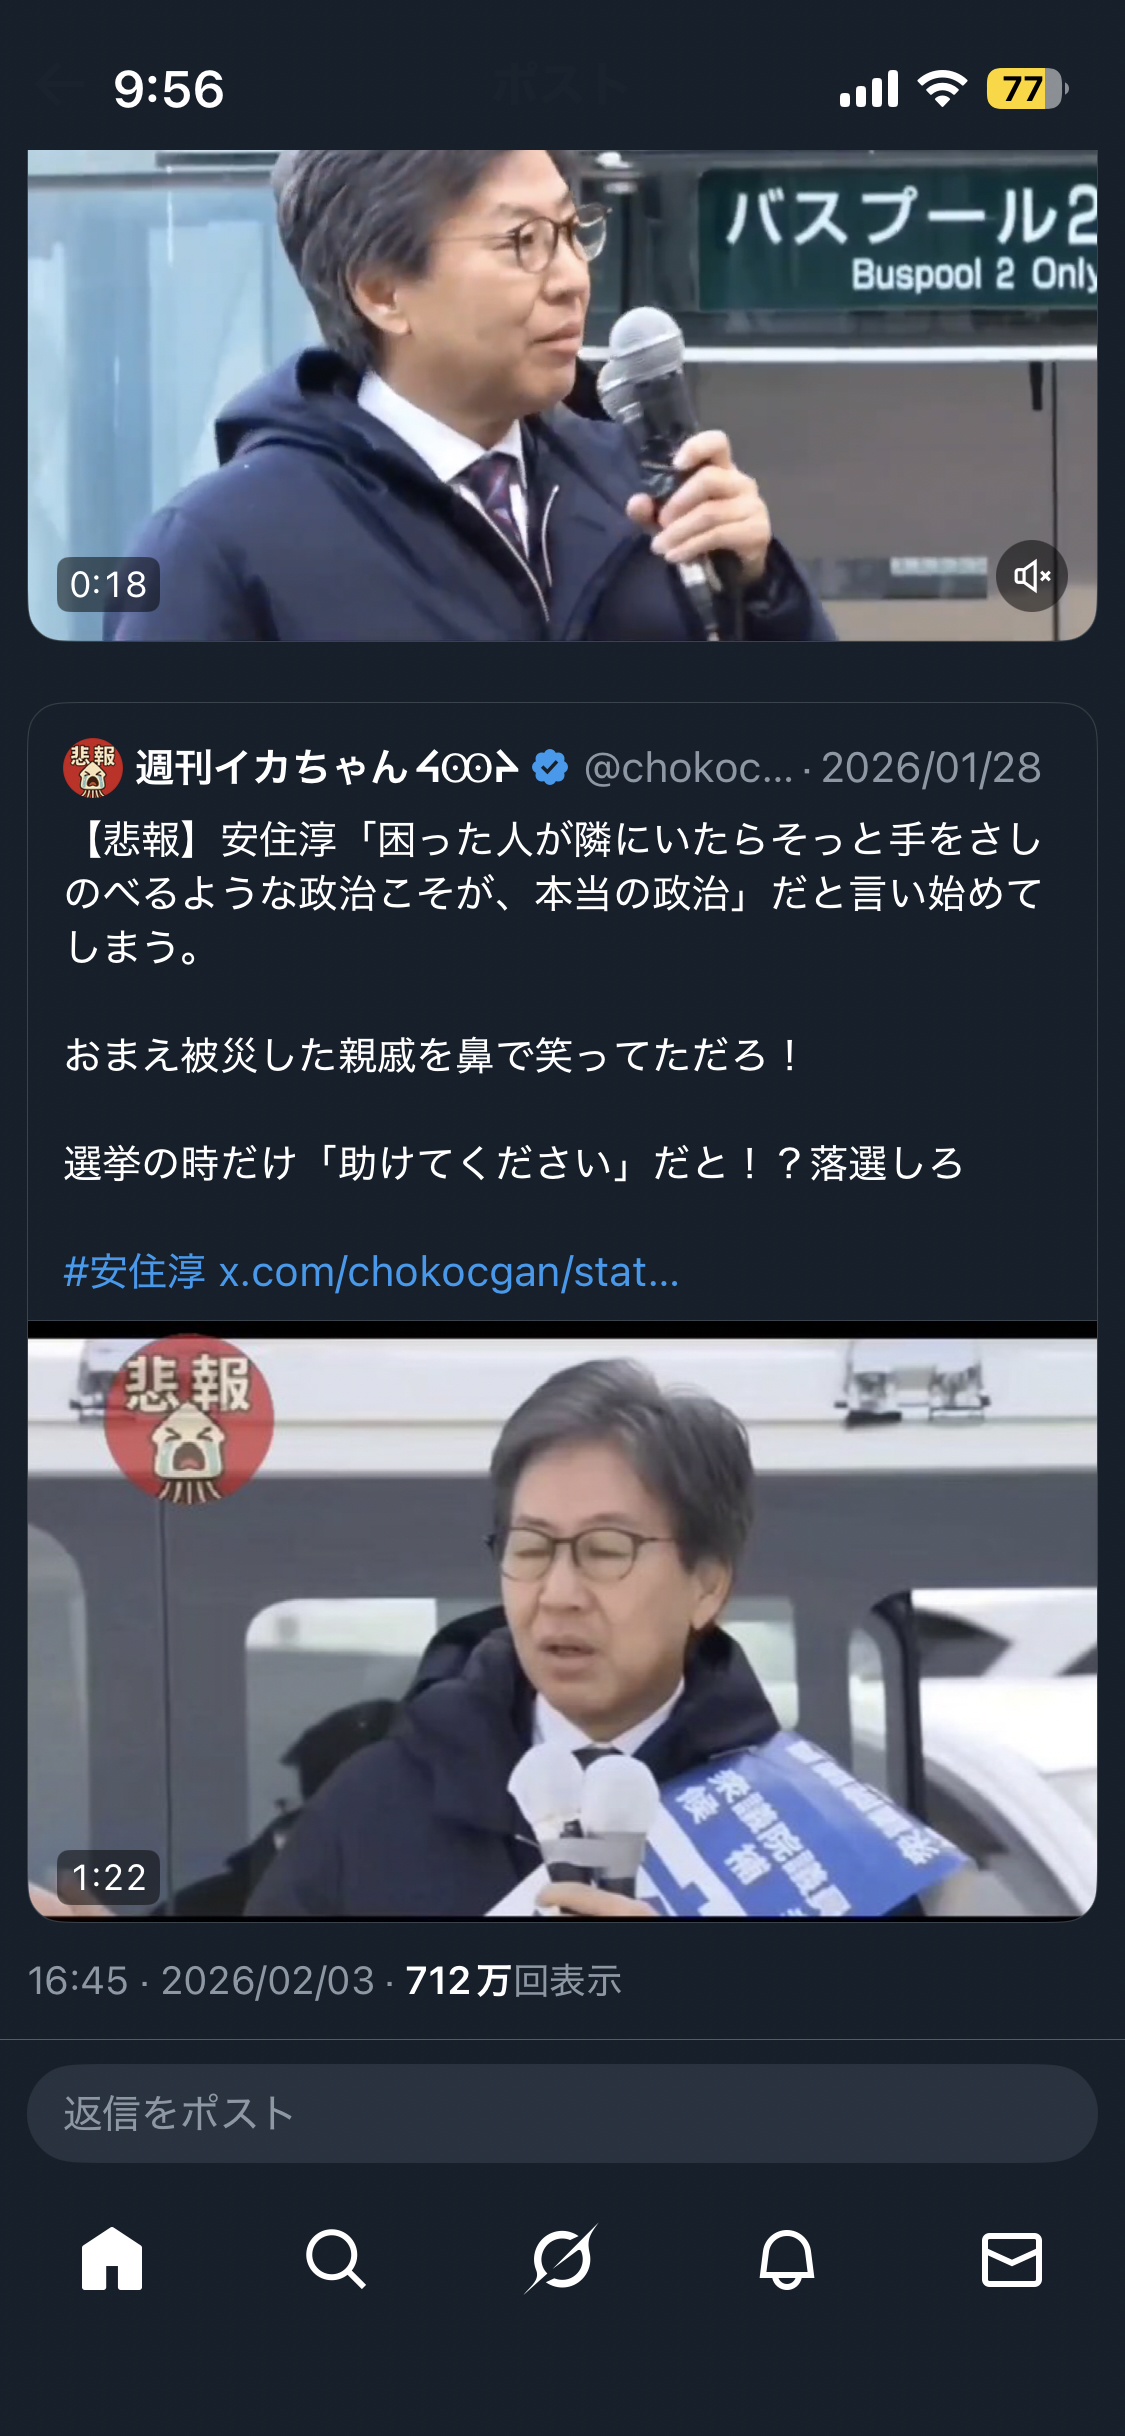Viewport: 1125px width, 2436px height.
Task: Tap the 週刊イカちゃん profile avatar
Action: 92,768
